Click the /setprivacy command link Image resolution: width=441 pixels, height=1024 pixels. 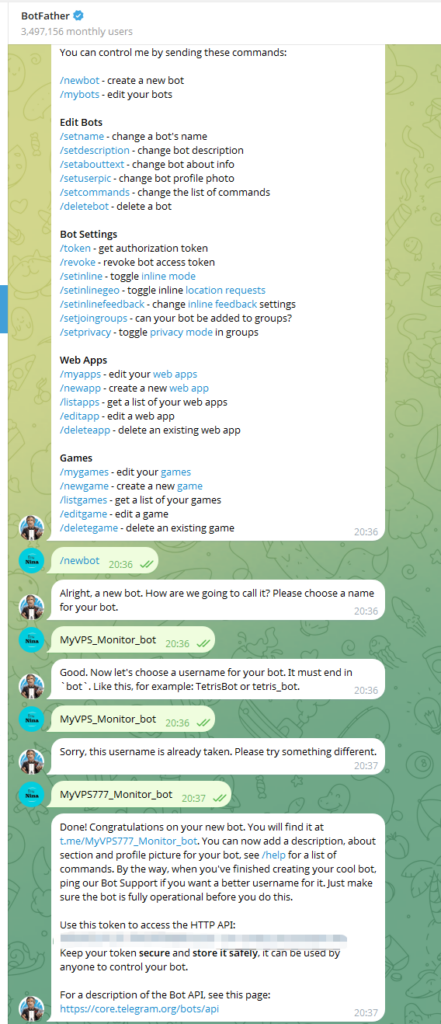[x=85, y=332]
